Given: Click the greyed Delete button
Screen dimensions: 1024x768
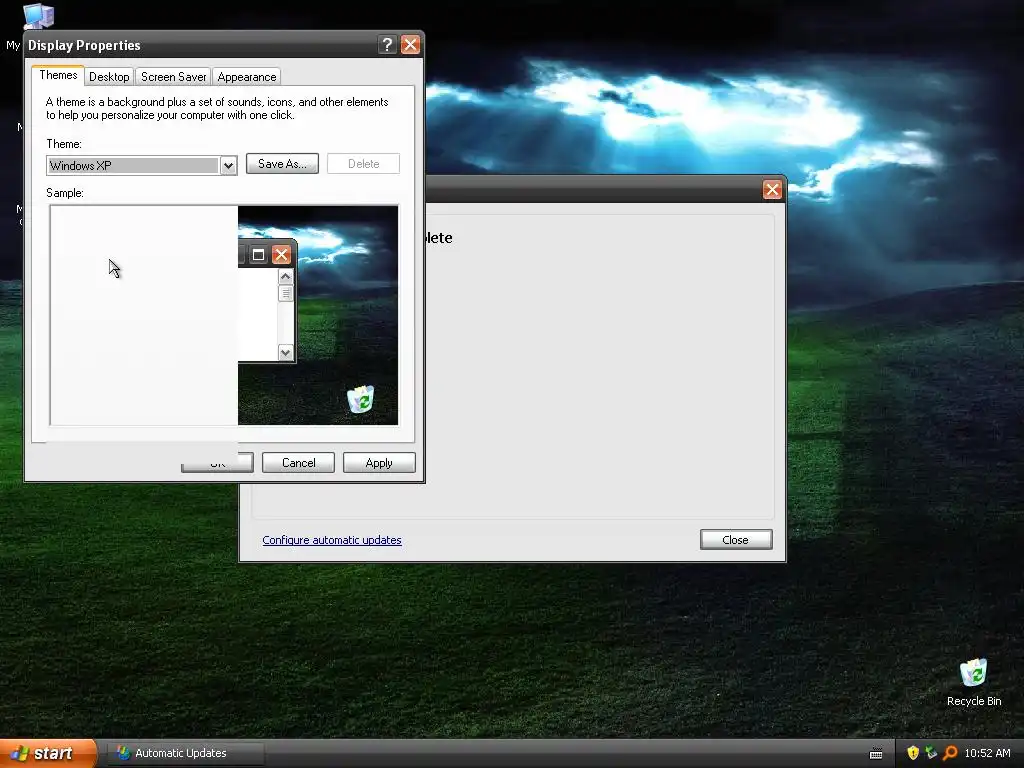Looking at the screenshot, I should (363, 164).
